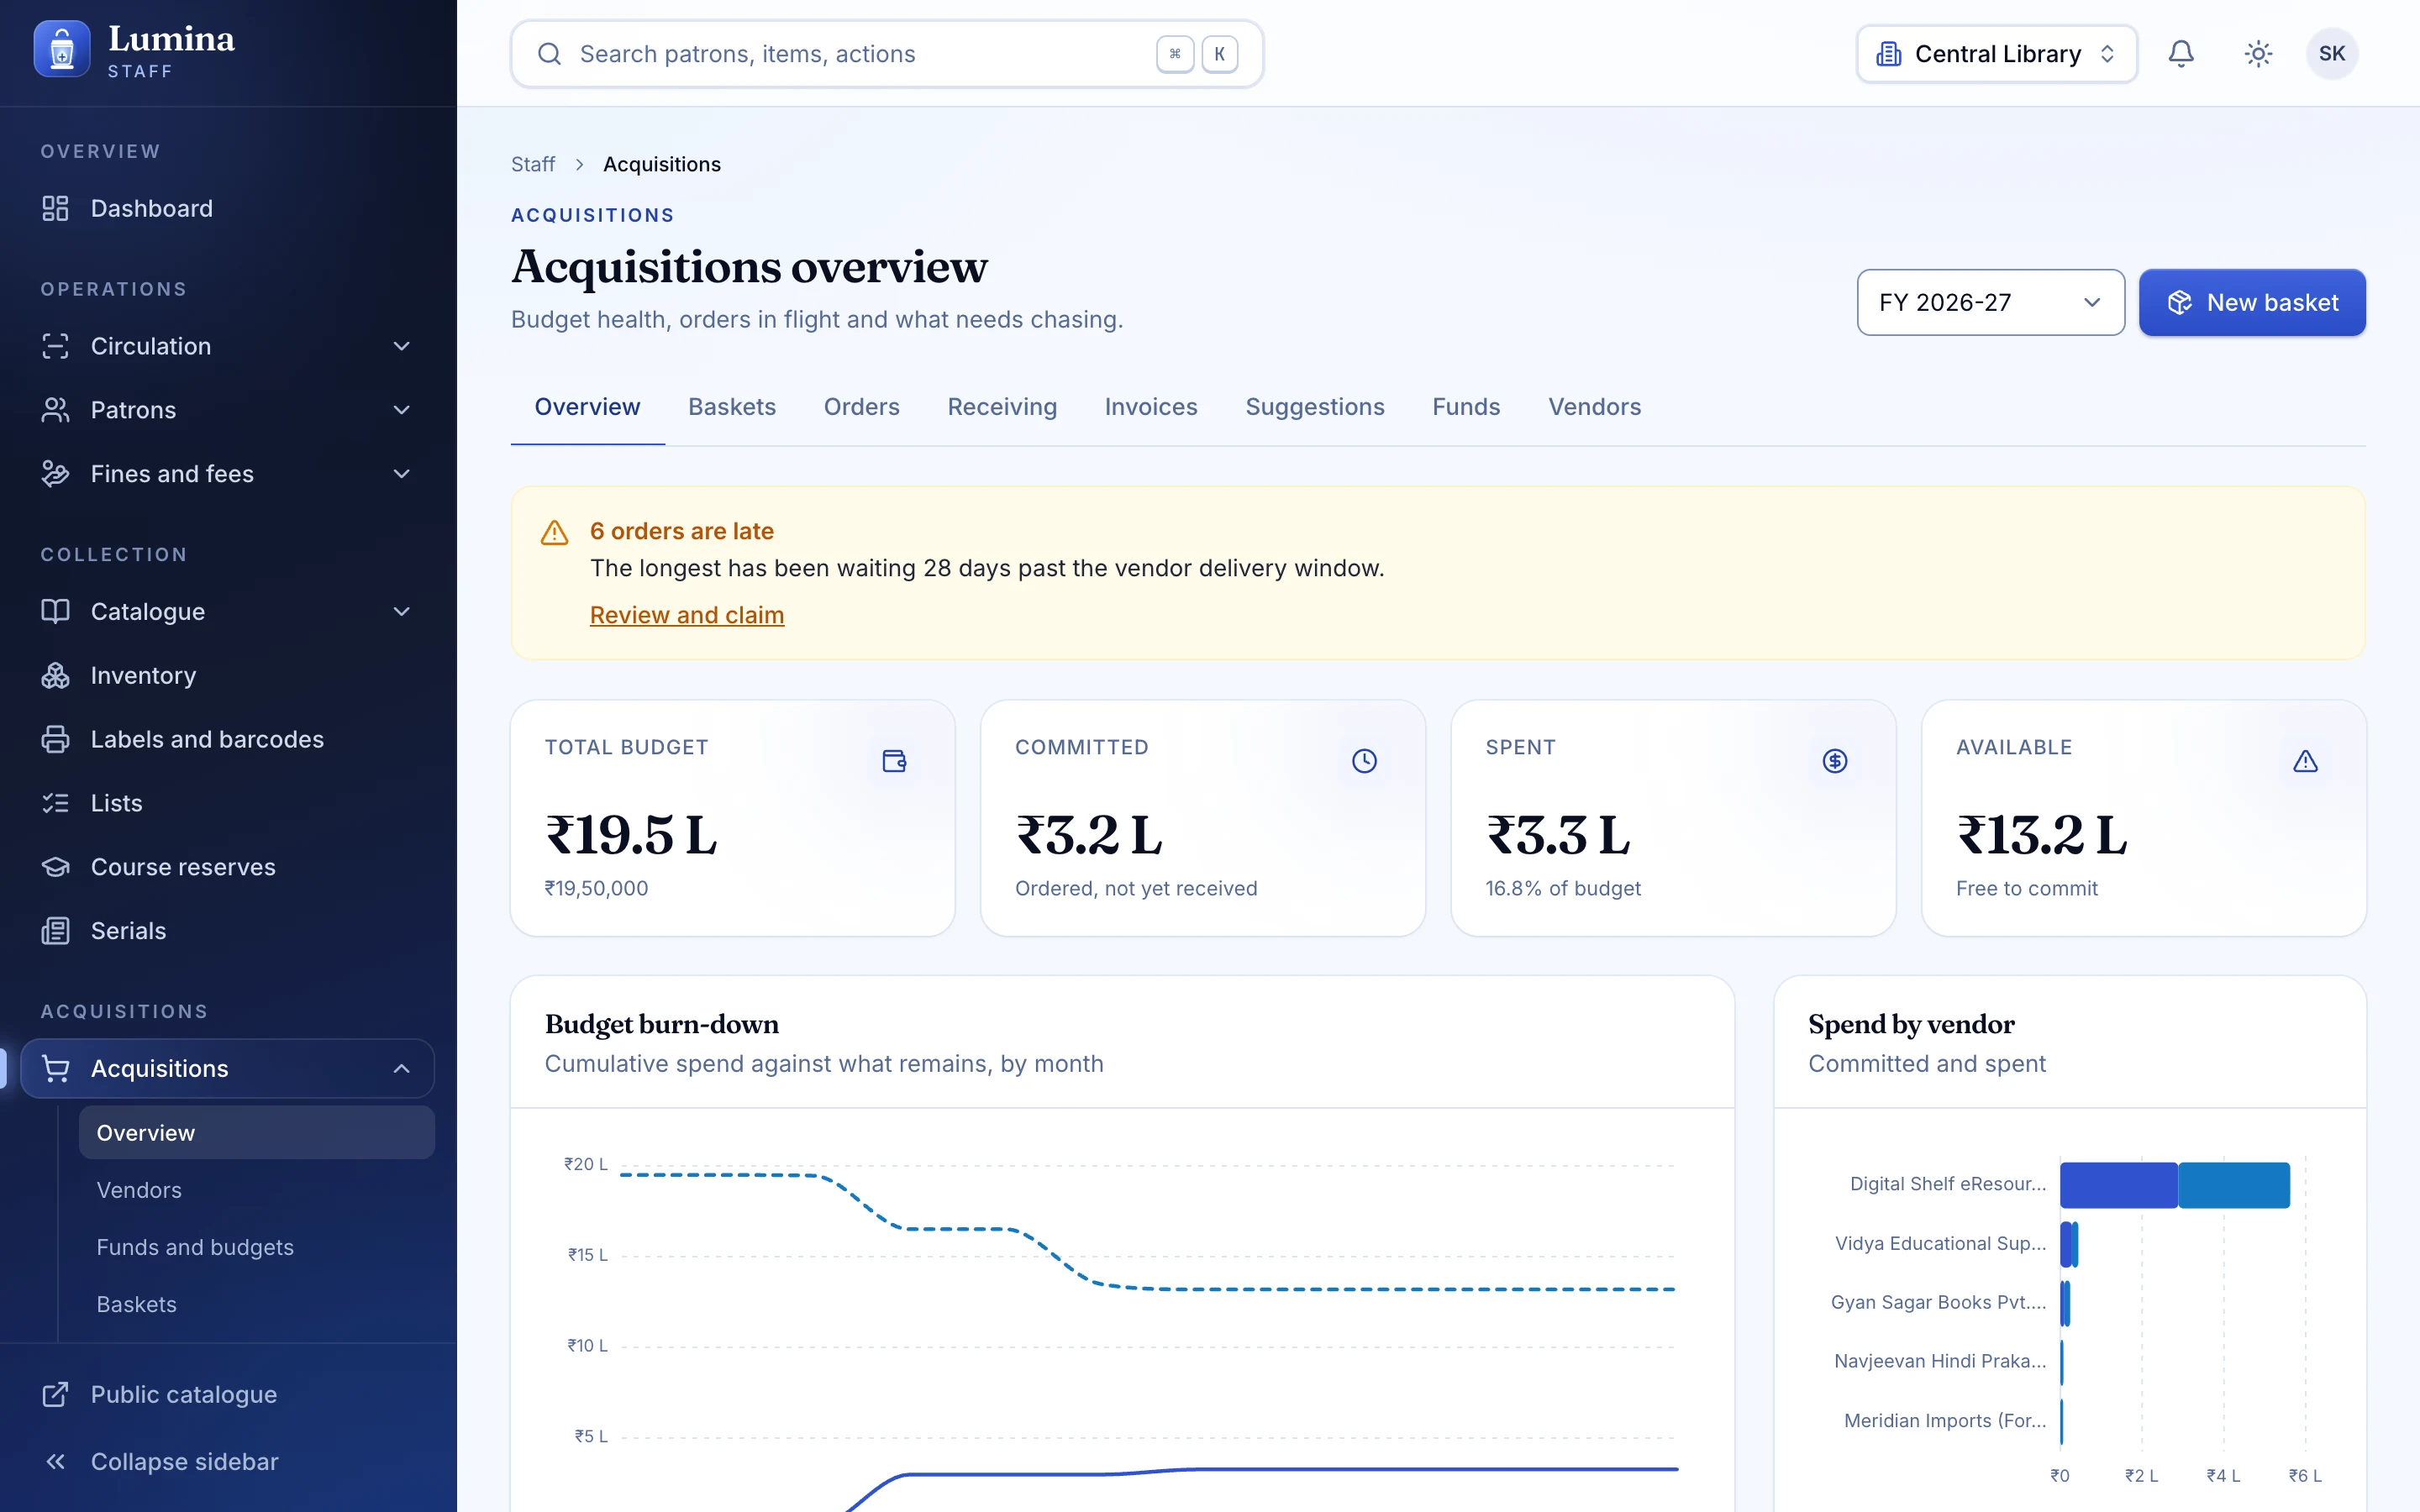The width and height of the screenshot is (2420, 1512).
Task: Switch to the Orders tab
Action: click(861, 407)
